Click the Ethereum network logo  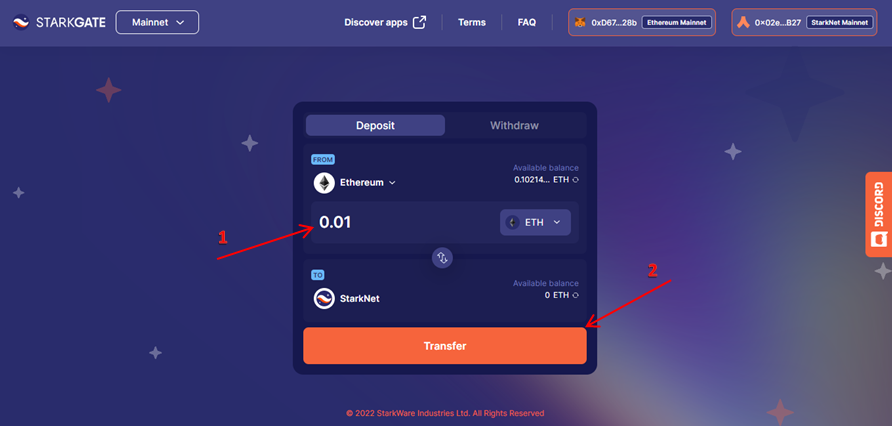(324, 183)
